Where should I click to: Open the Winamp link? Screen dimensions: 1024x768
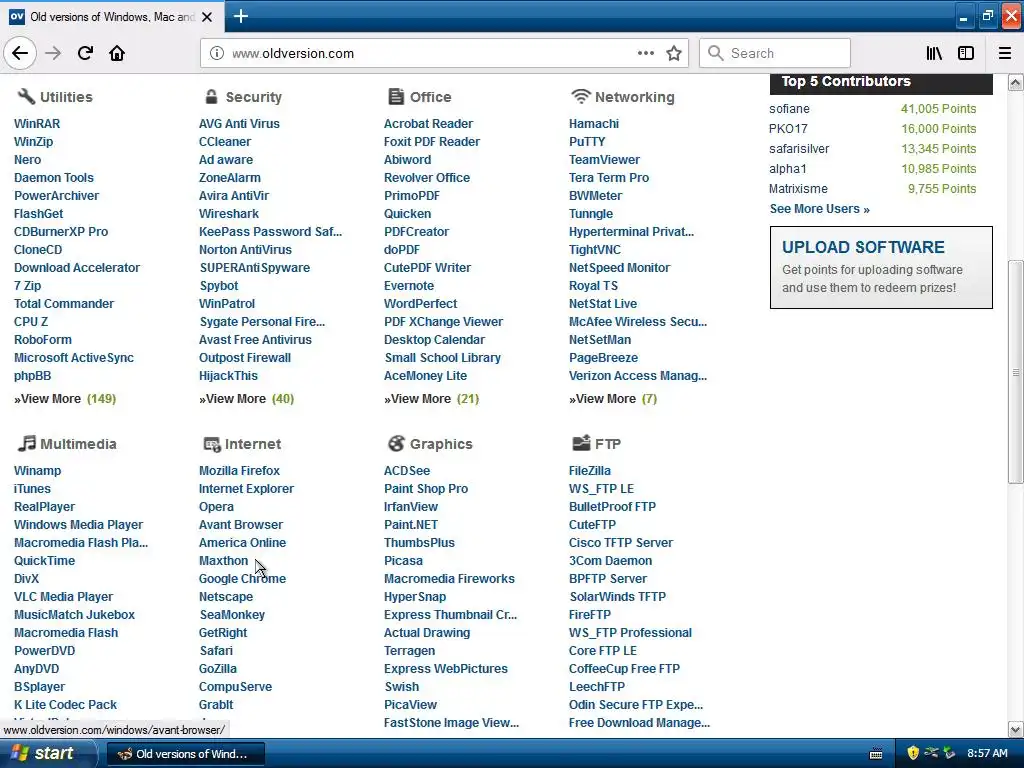[x=37, y=470]
